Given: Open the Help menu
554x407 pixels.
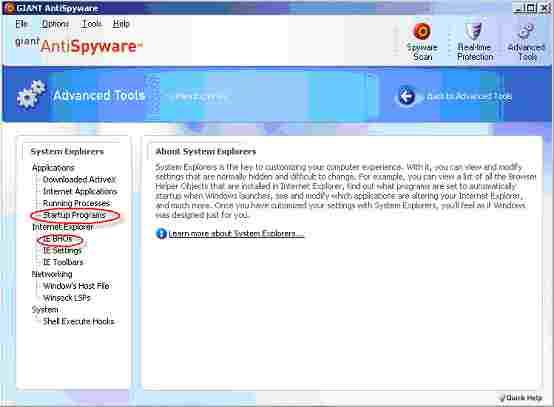Looking at the screenshot, I should pos(121,24).
